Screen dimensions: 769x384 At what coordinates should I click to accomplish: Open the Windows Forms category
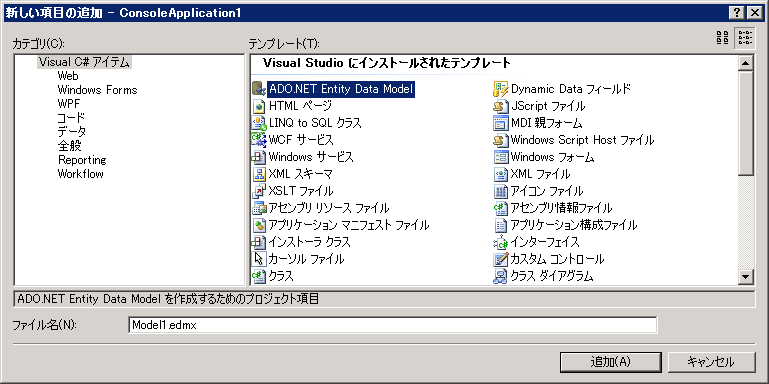[x=97, y=90]
